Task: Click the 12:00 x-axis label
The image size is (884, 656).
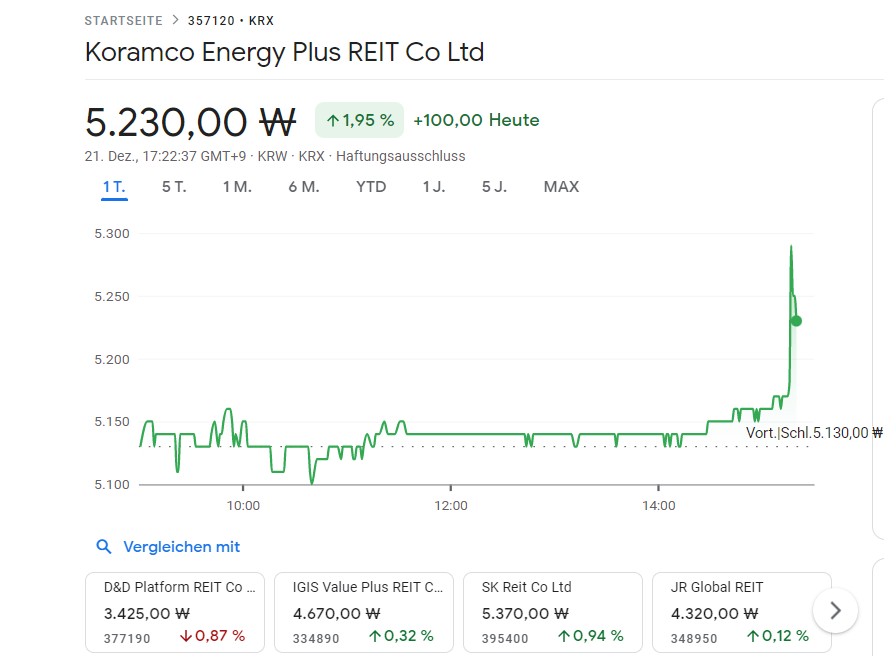Action: (x=451, y=506)
